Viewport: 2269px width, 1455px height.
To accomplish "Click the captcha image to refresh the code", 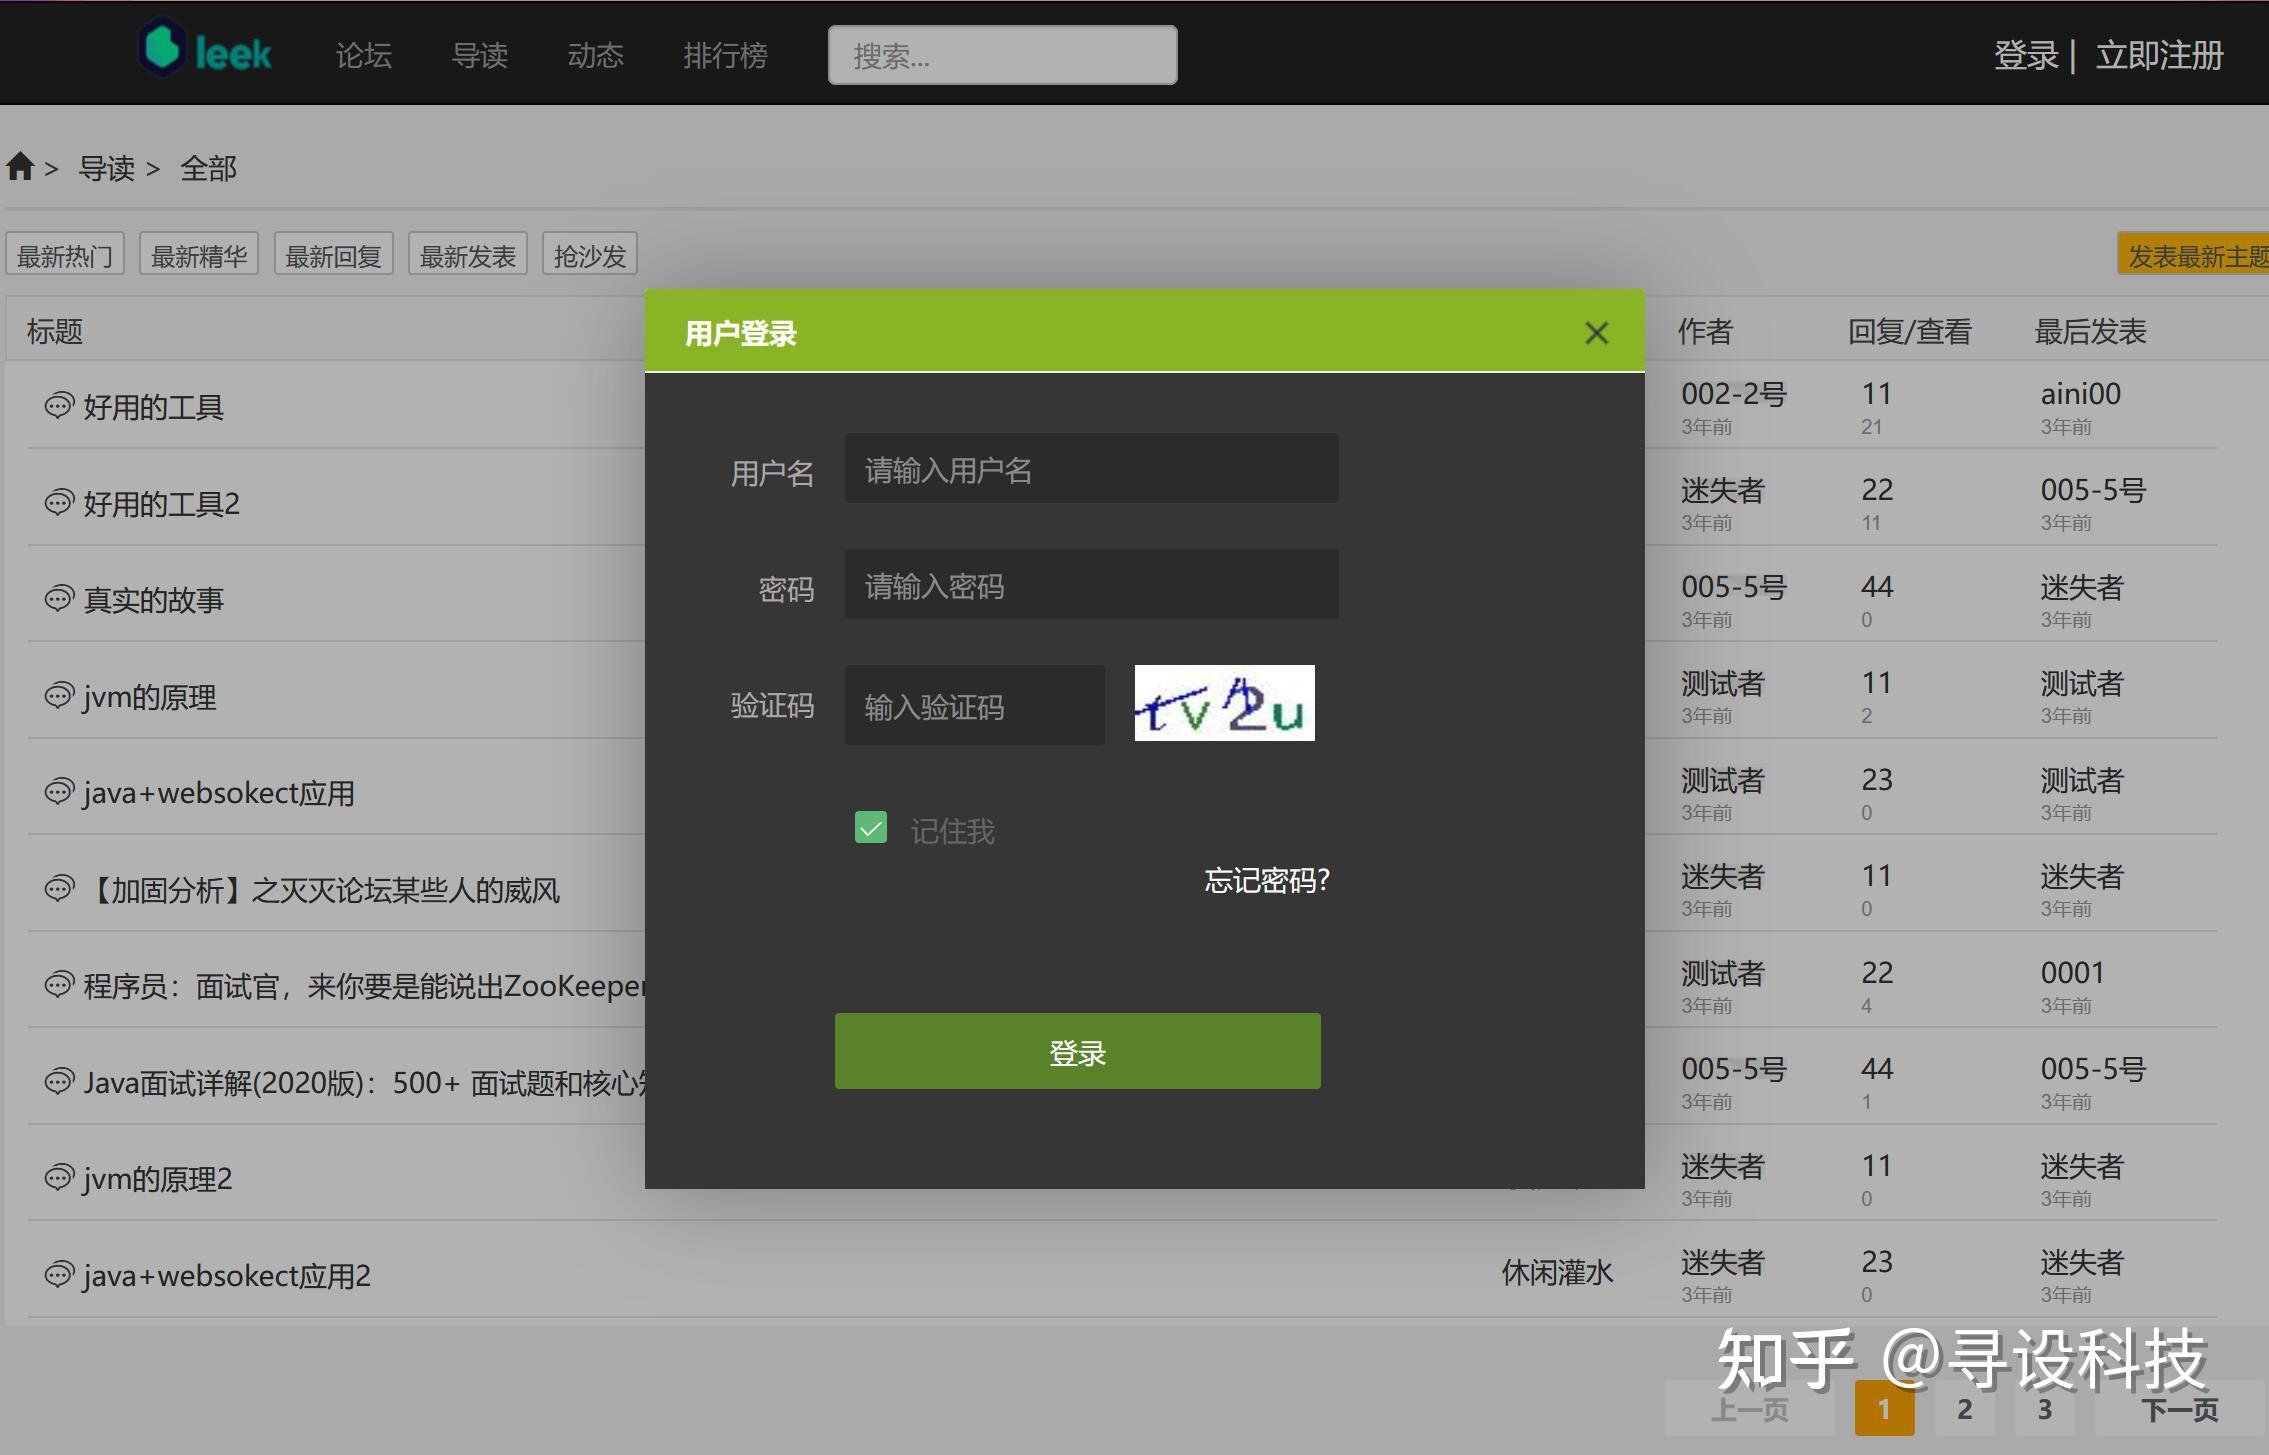I will [1222, 703].
